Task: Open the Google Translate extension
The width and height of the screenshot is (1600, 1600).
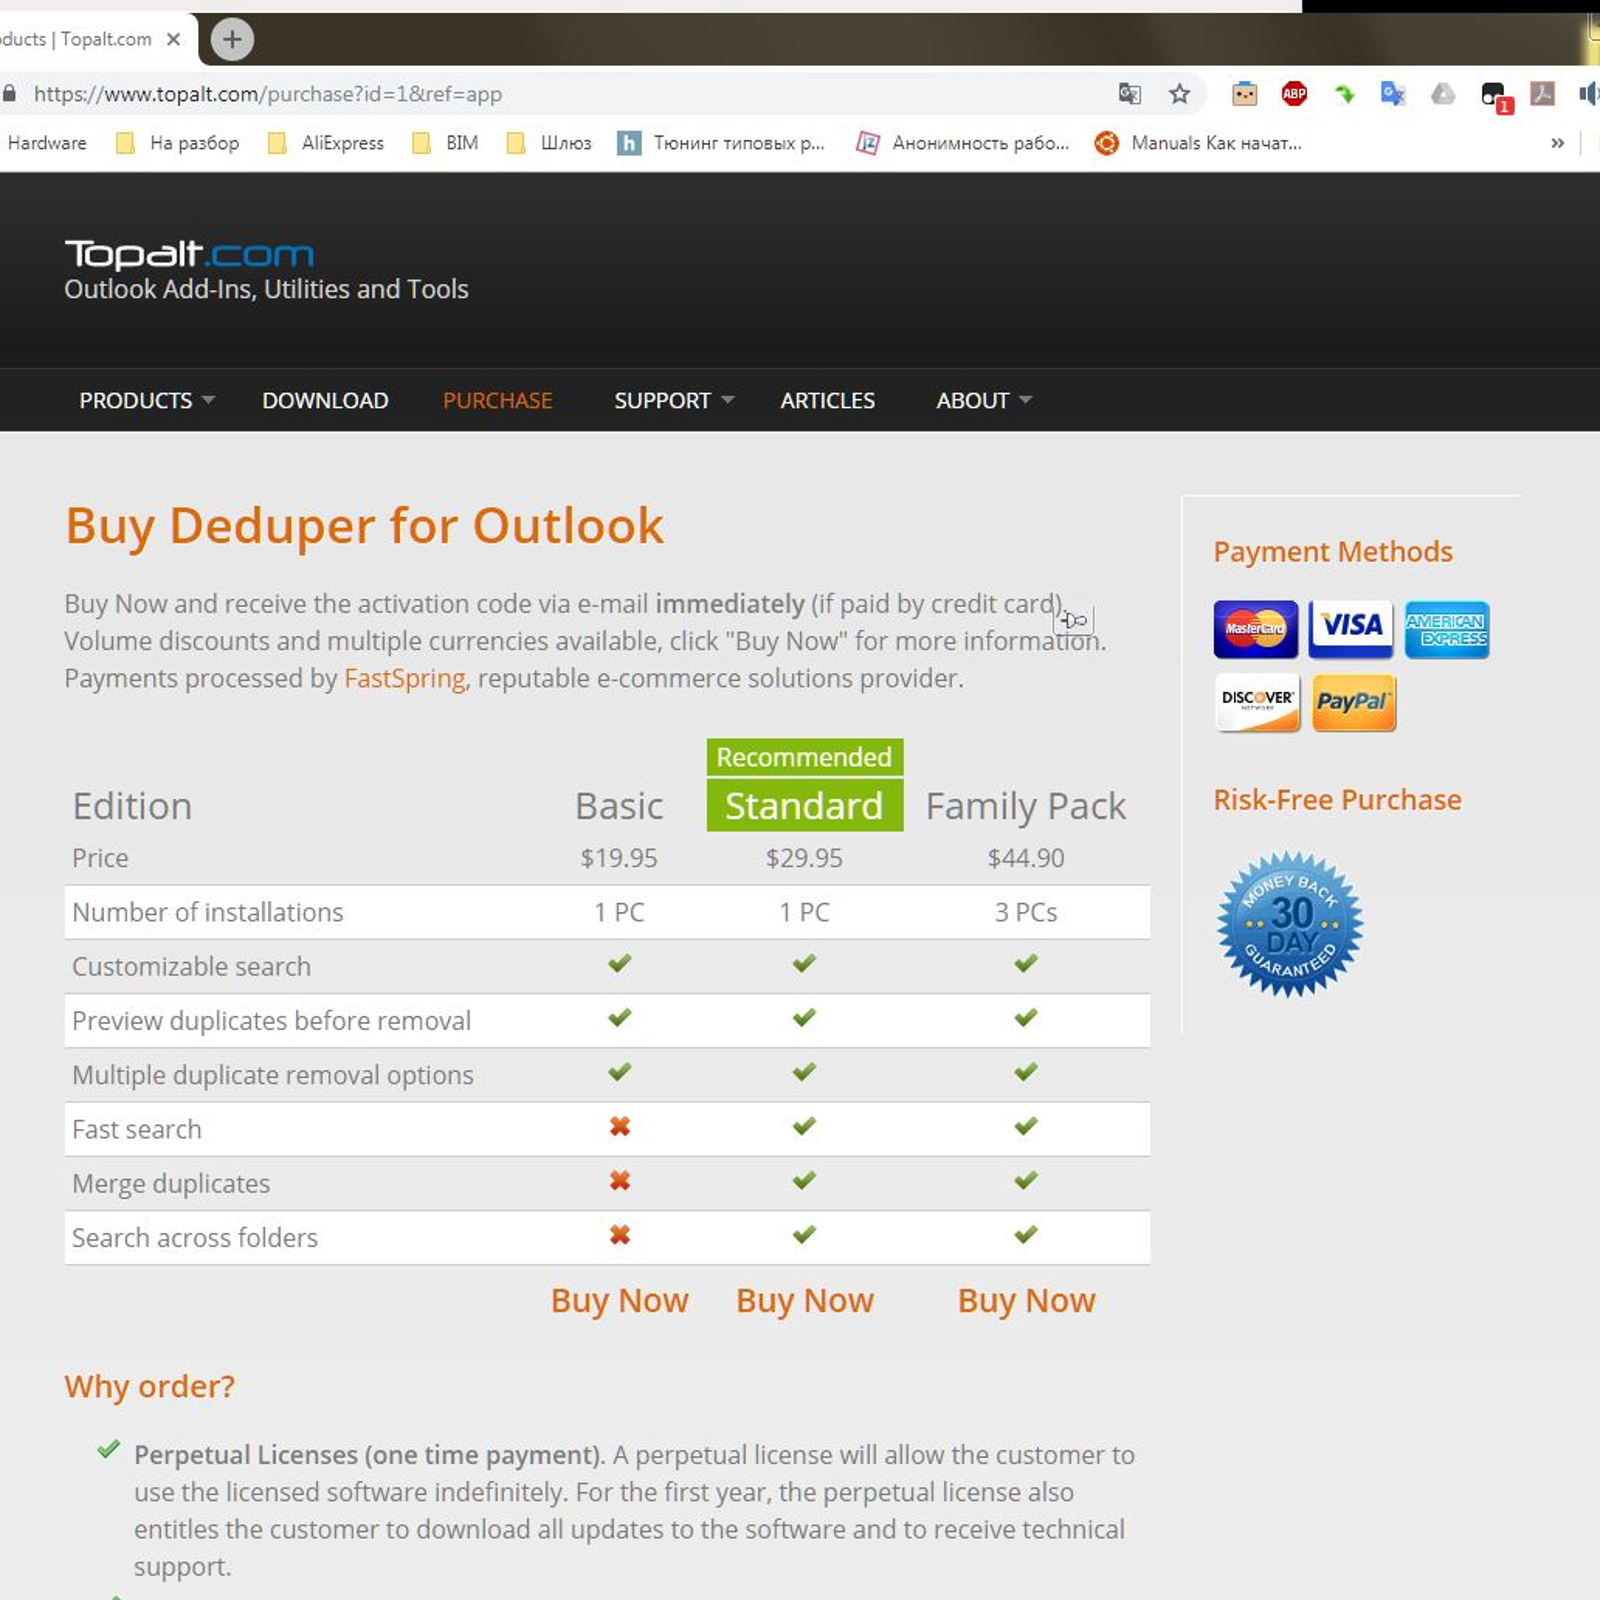Action: (x=1393, y=94)
